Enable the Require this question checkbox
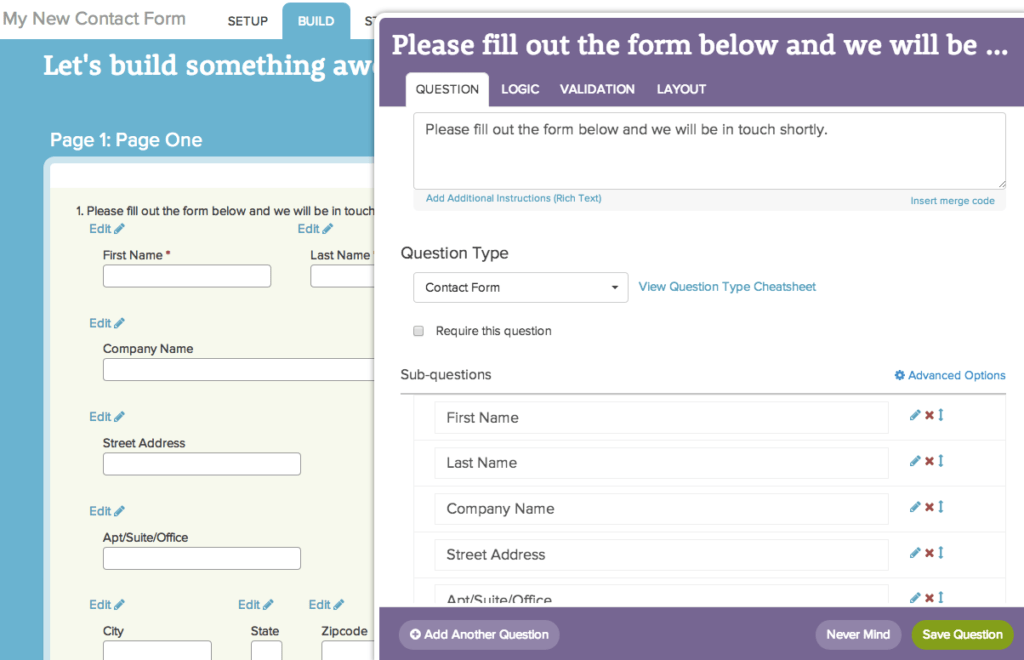 pos(418,330)
